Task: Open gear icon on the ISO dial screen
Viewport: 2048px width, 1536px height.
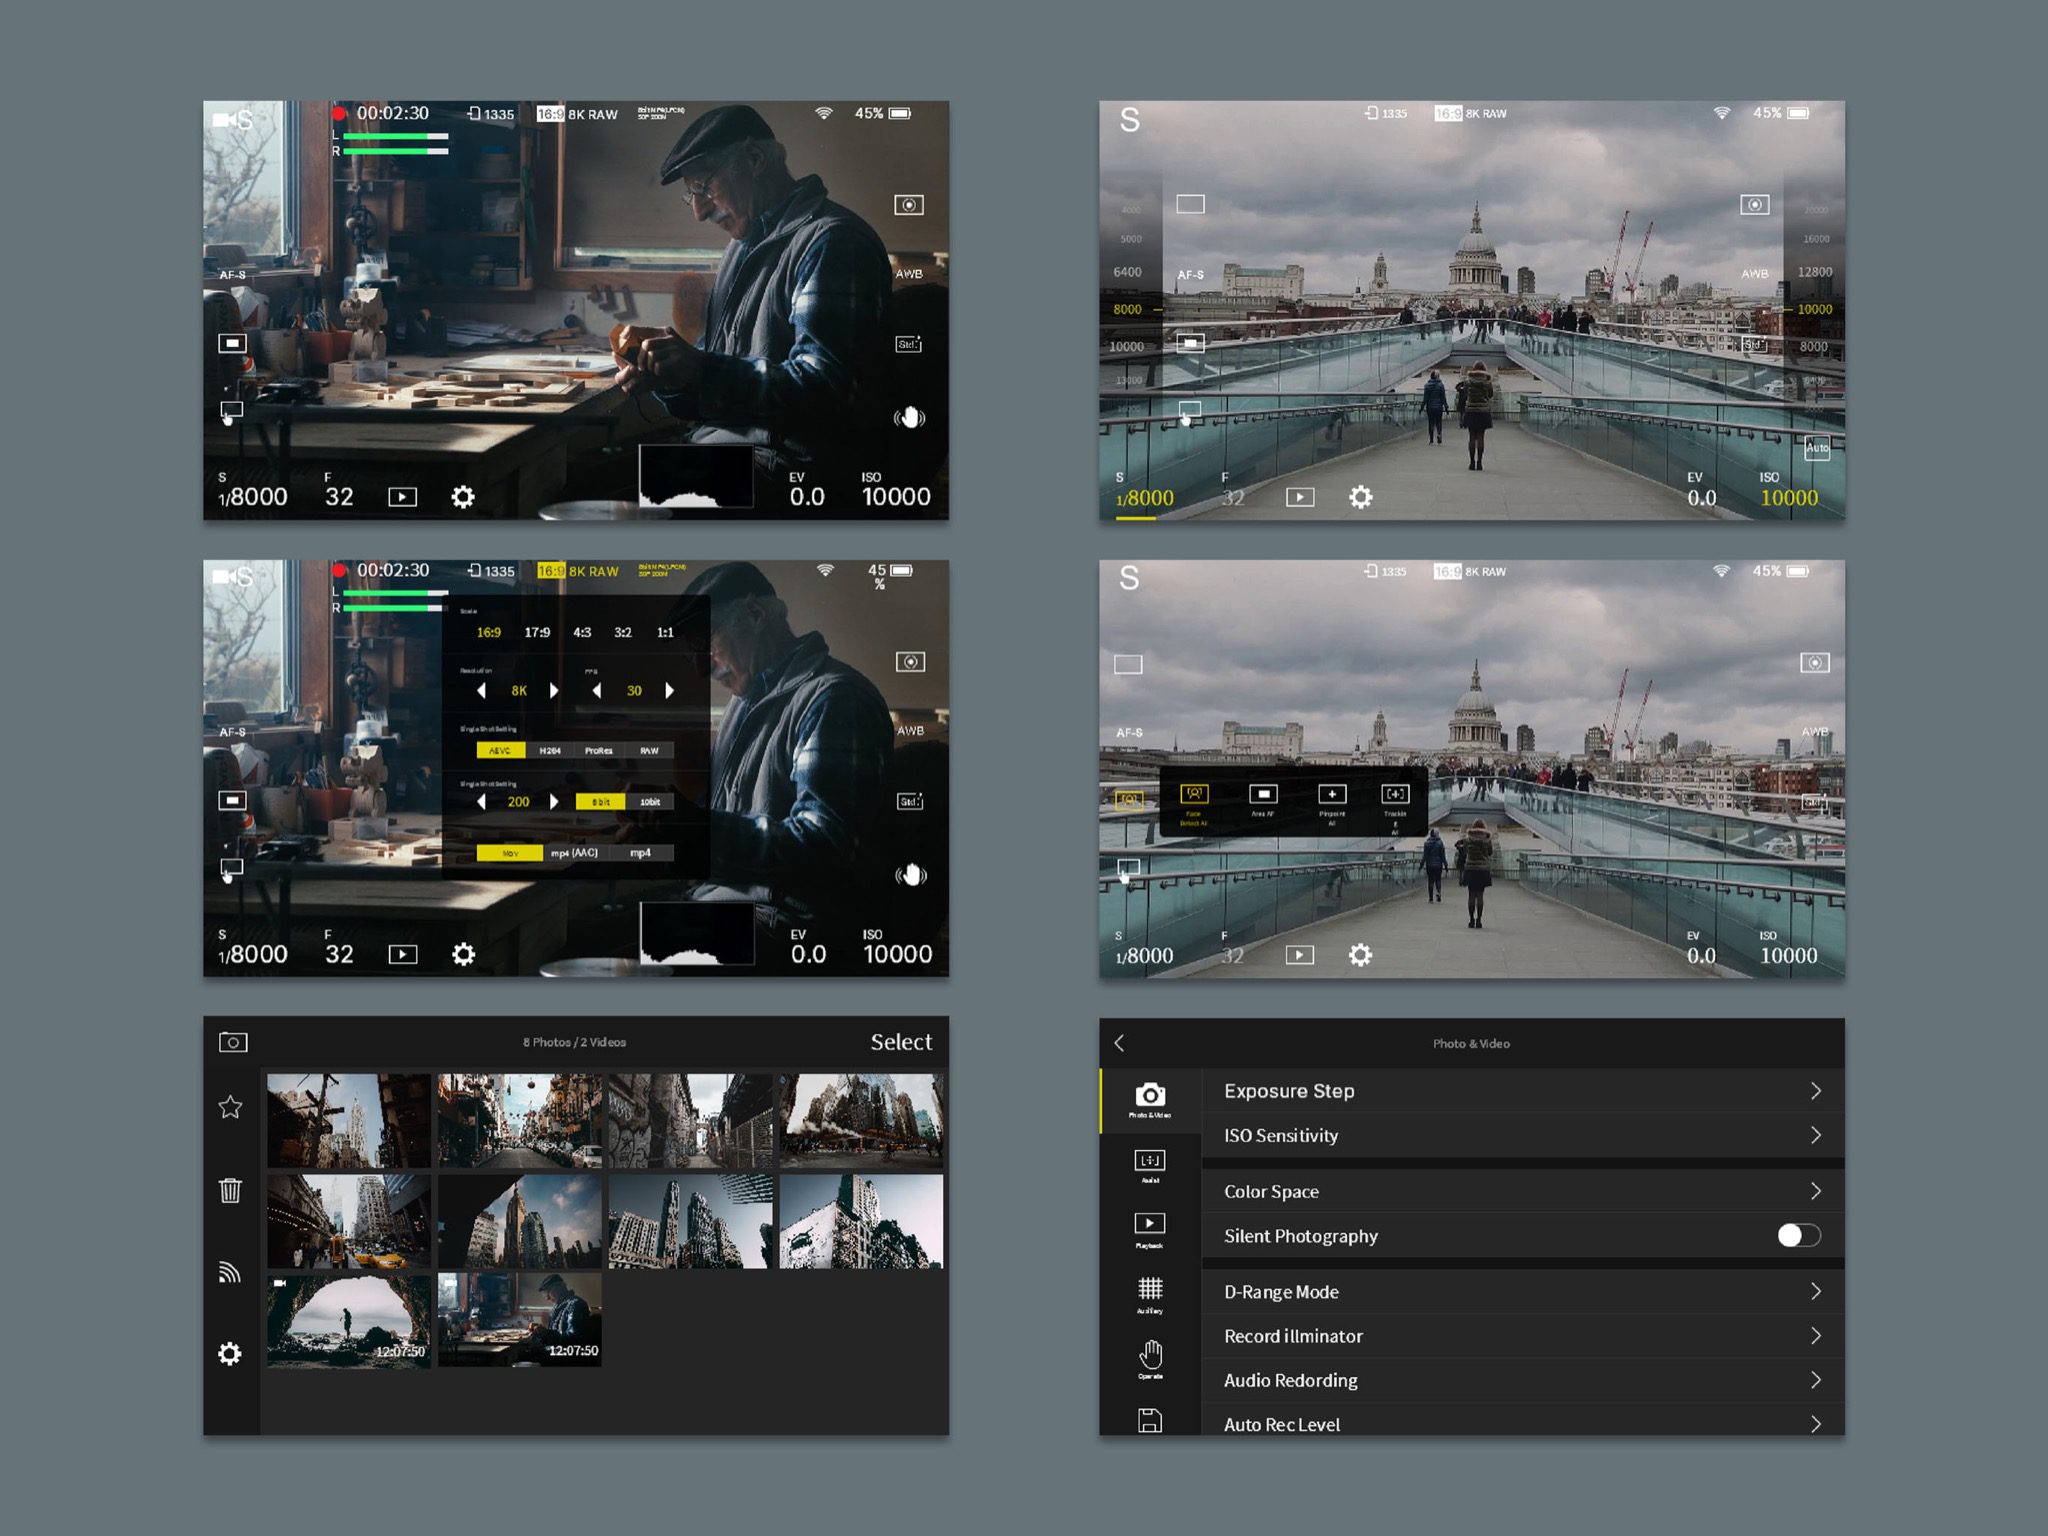Action: point(1361,497)
